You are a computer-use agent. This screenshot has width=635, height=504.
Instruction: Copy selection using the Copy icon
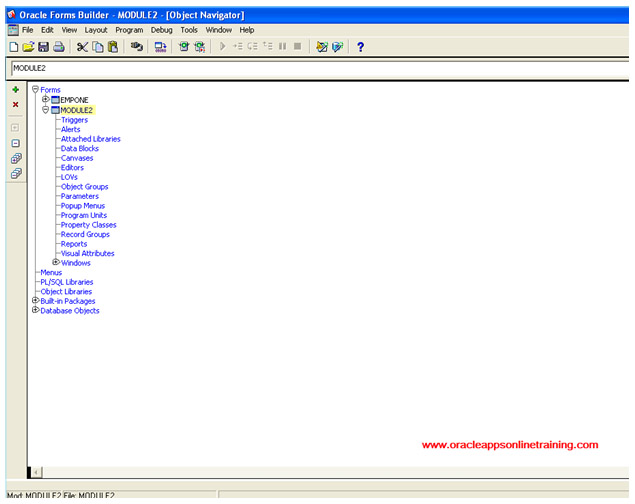(98, 47)
